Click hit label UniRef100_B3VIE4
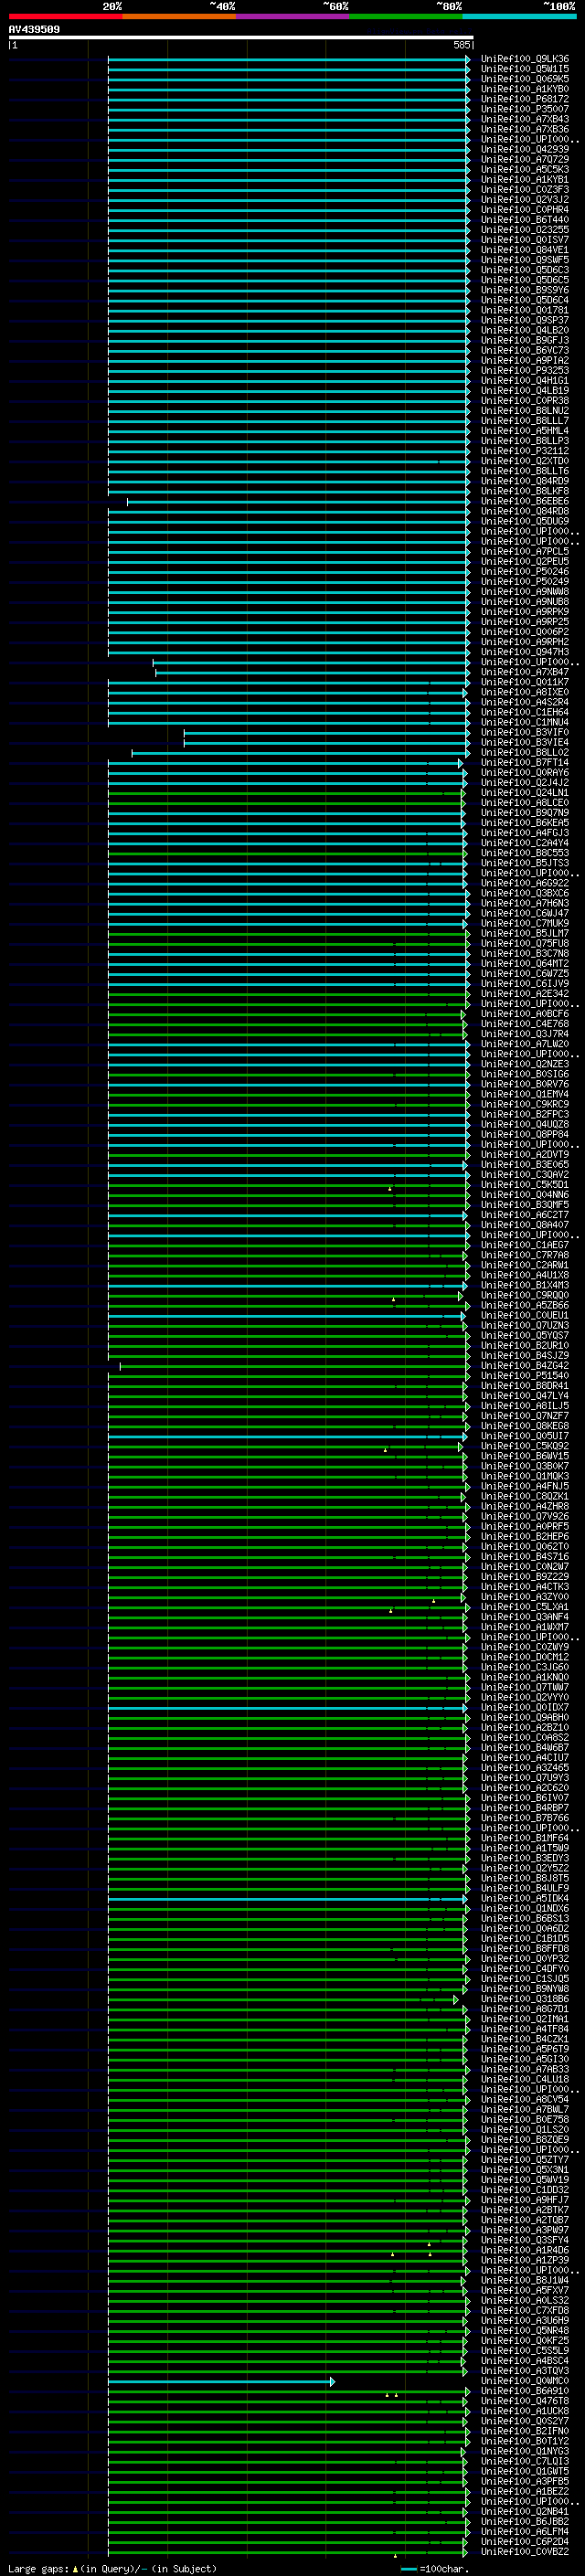 coord(524,742)
